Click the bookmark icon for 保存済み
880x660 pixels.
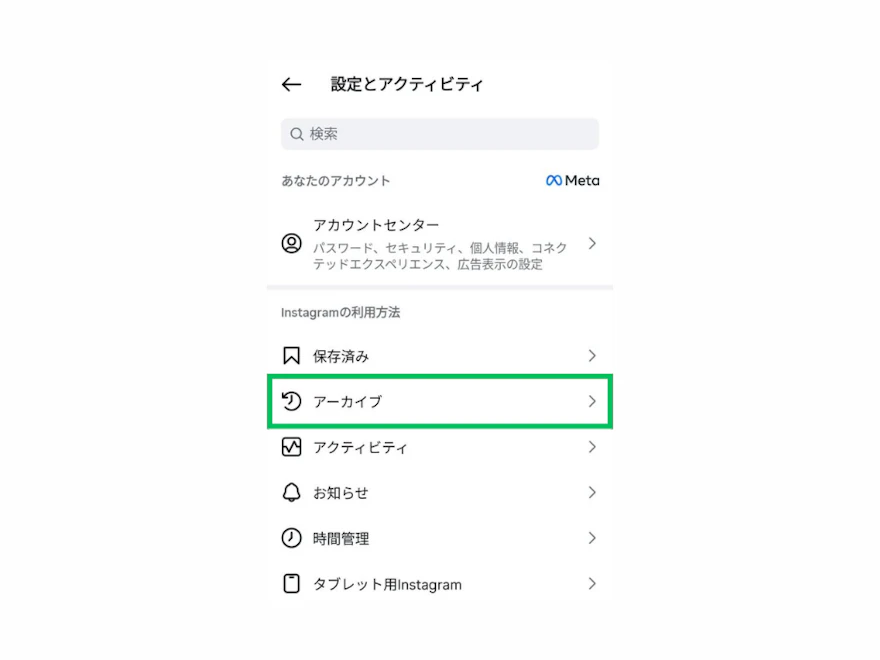[291, 356]
